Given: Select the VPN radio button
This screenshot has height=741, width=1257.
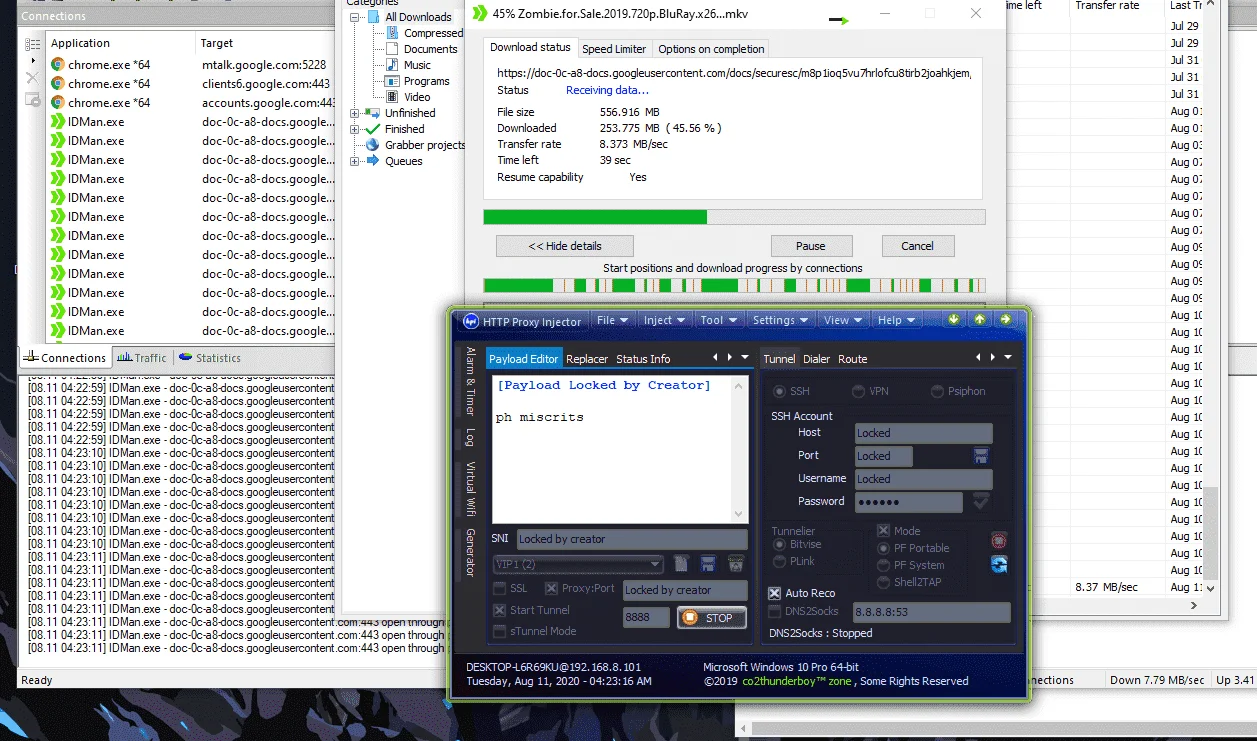Looking at the screenshot, I should coord(858,391).
